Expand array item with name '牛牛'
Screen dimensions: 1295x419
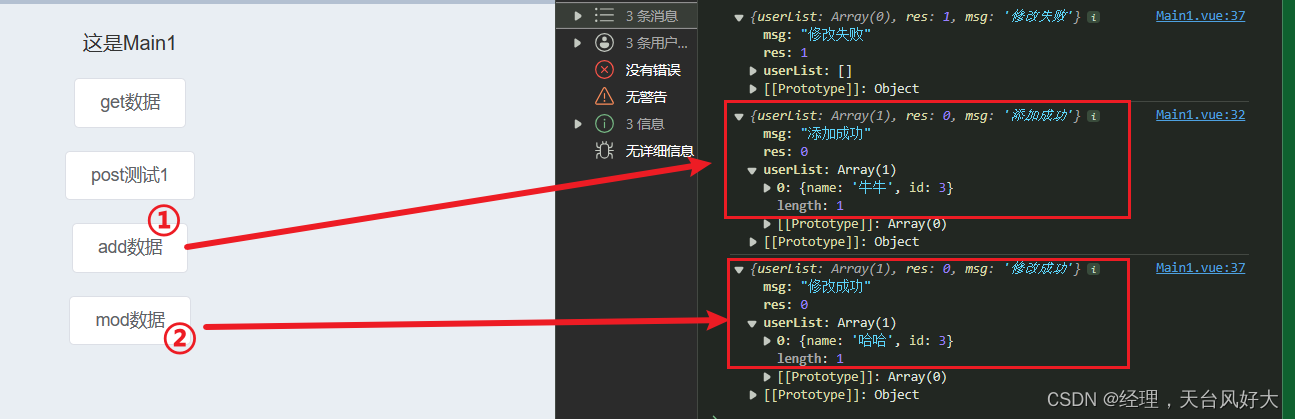(767, 188)
